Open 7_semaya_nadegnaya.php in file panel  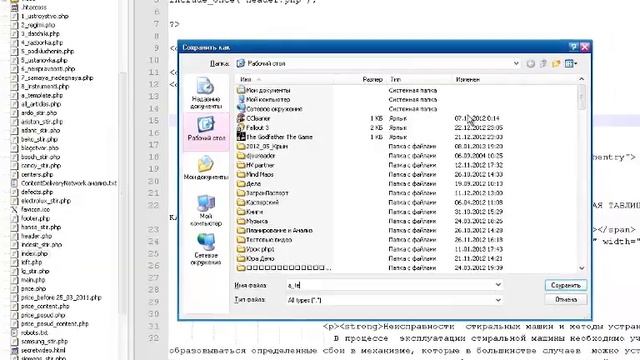57,78
